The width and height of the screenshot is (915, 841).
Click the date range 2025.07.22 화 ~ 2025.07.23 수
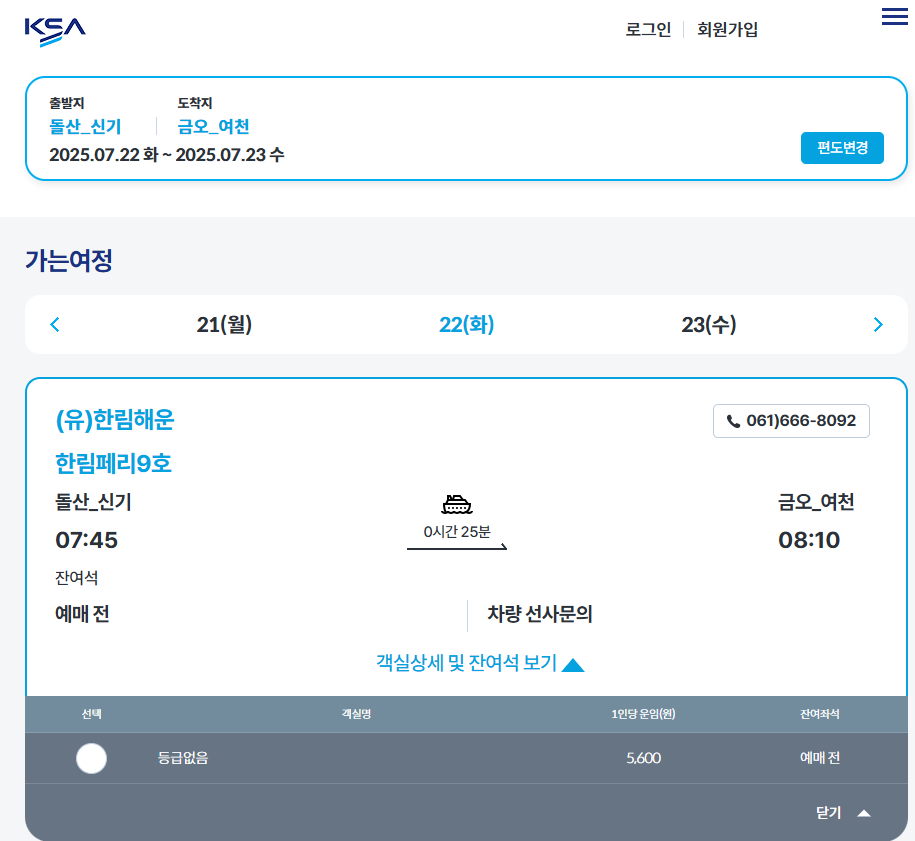pos(166,155)
